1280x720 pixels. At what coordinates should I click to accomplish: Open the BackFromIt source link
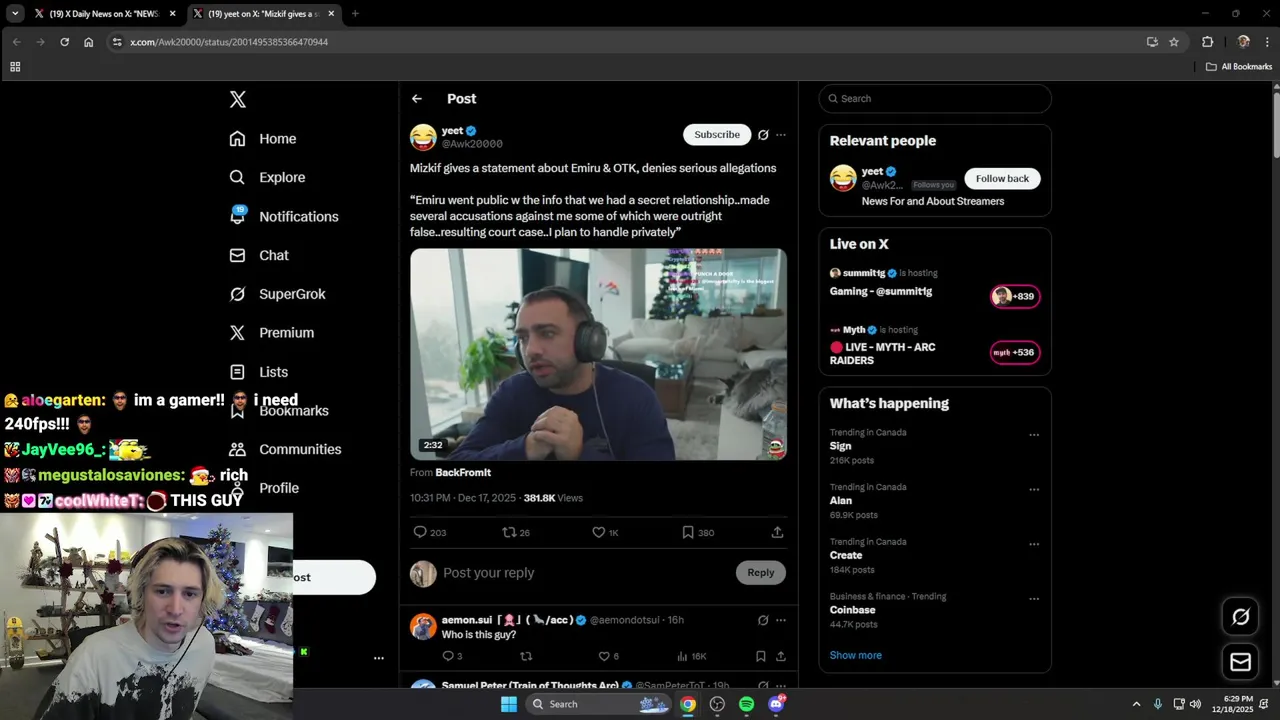point(463,473)
